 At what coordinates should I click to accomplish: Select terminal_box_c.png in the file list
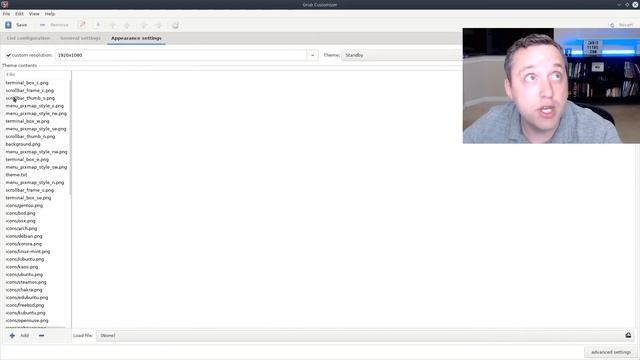pos(27,83)
